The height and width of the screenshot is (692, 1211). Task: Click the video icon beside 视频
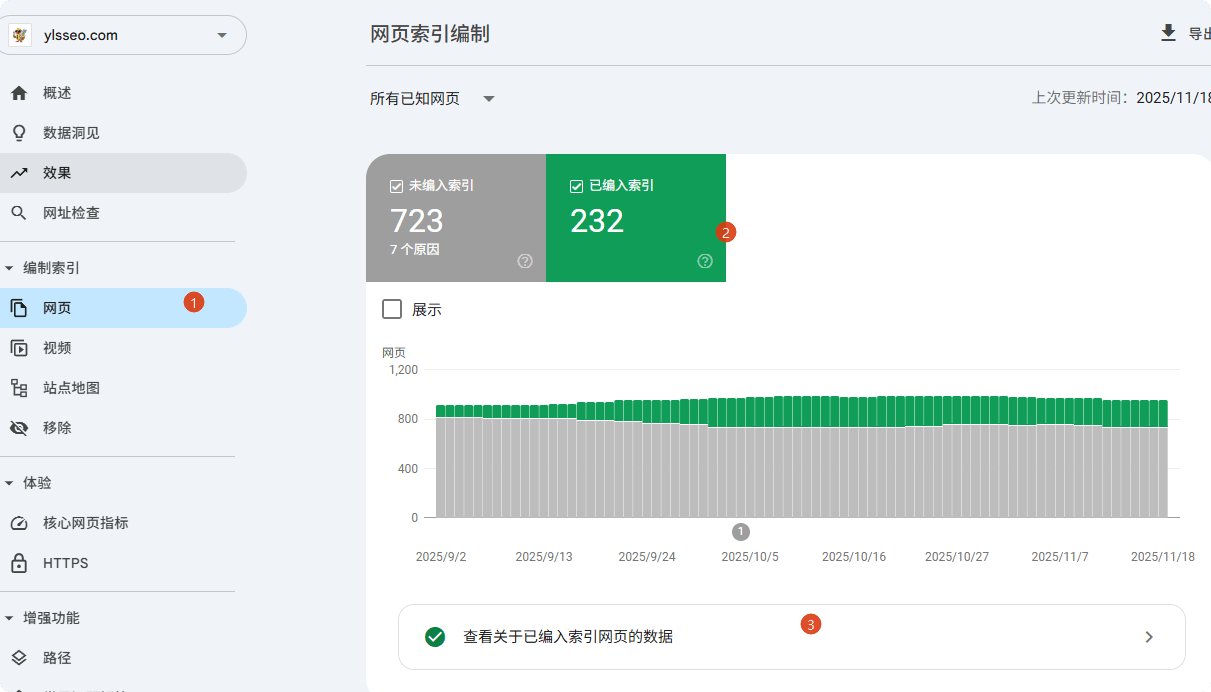click(x=19, y=348)
